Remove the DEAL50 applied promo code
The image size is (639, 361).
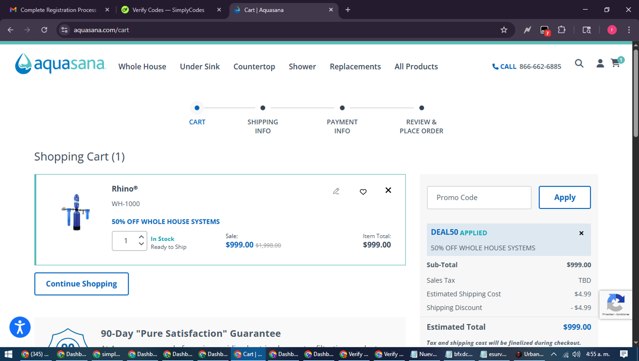tap(581, 233)
